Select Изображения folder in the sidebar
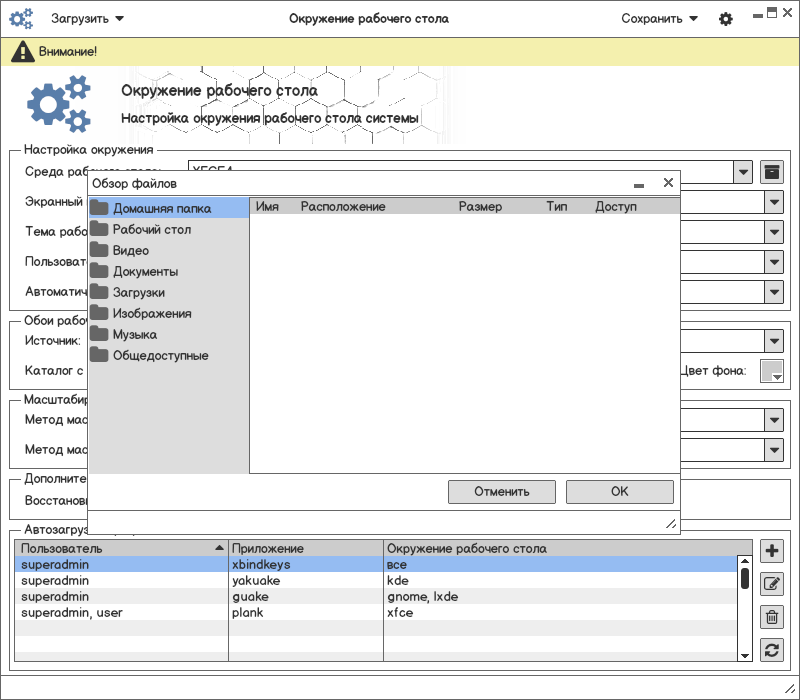The width and height of the screenshot is (800, 700). click(151, 314)
